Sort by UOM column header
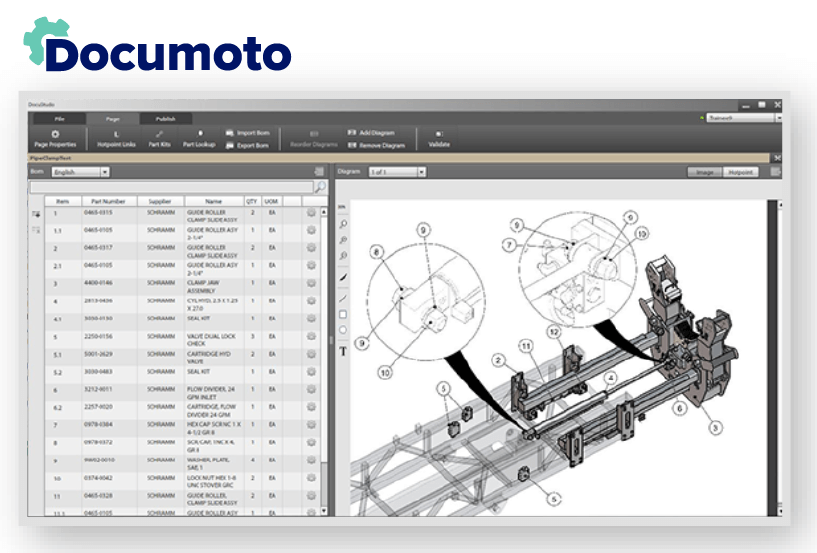 click(x=271, y=201)
